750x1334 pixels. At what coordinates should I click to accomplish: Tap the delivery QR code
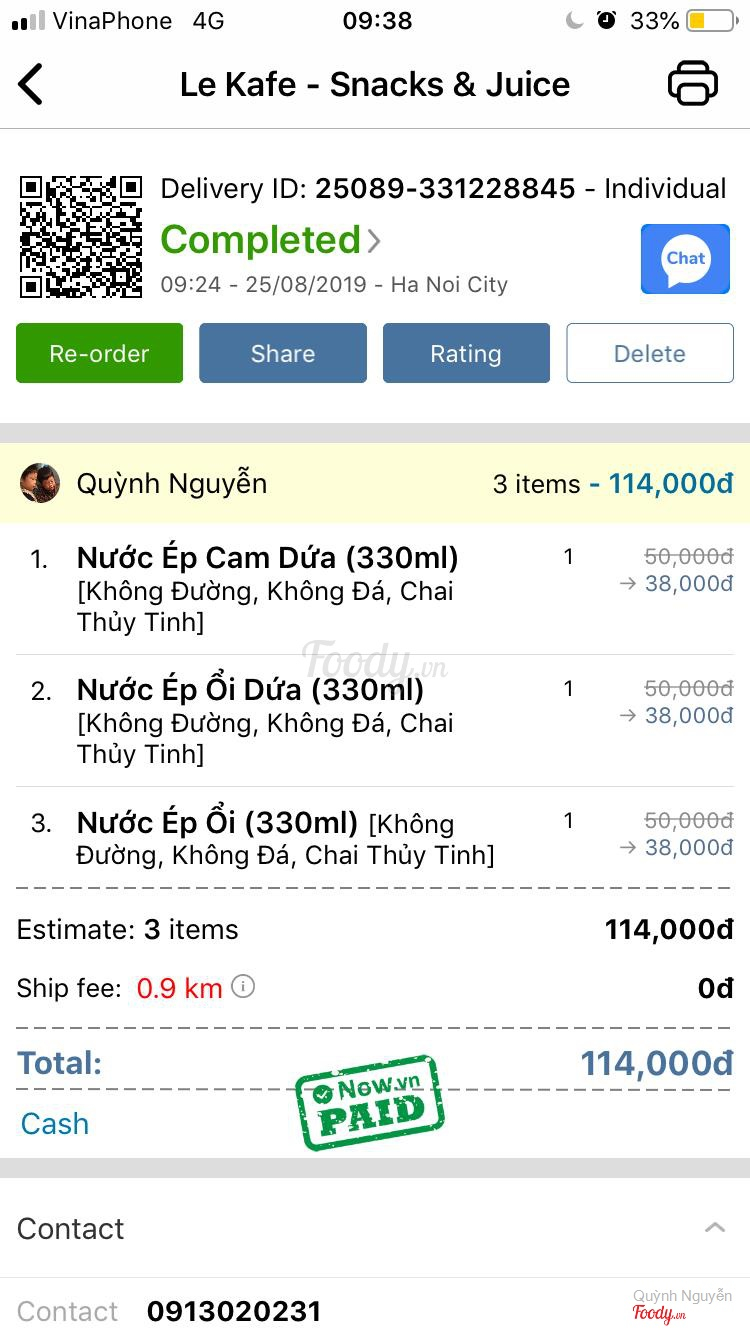click(81, 237)
